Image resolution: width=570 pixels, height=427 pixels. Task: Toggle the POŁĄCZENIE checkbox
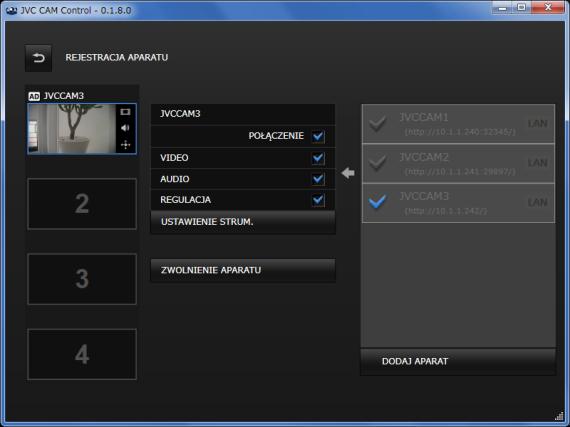coord(318,136)
